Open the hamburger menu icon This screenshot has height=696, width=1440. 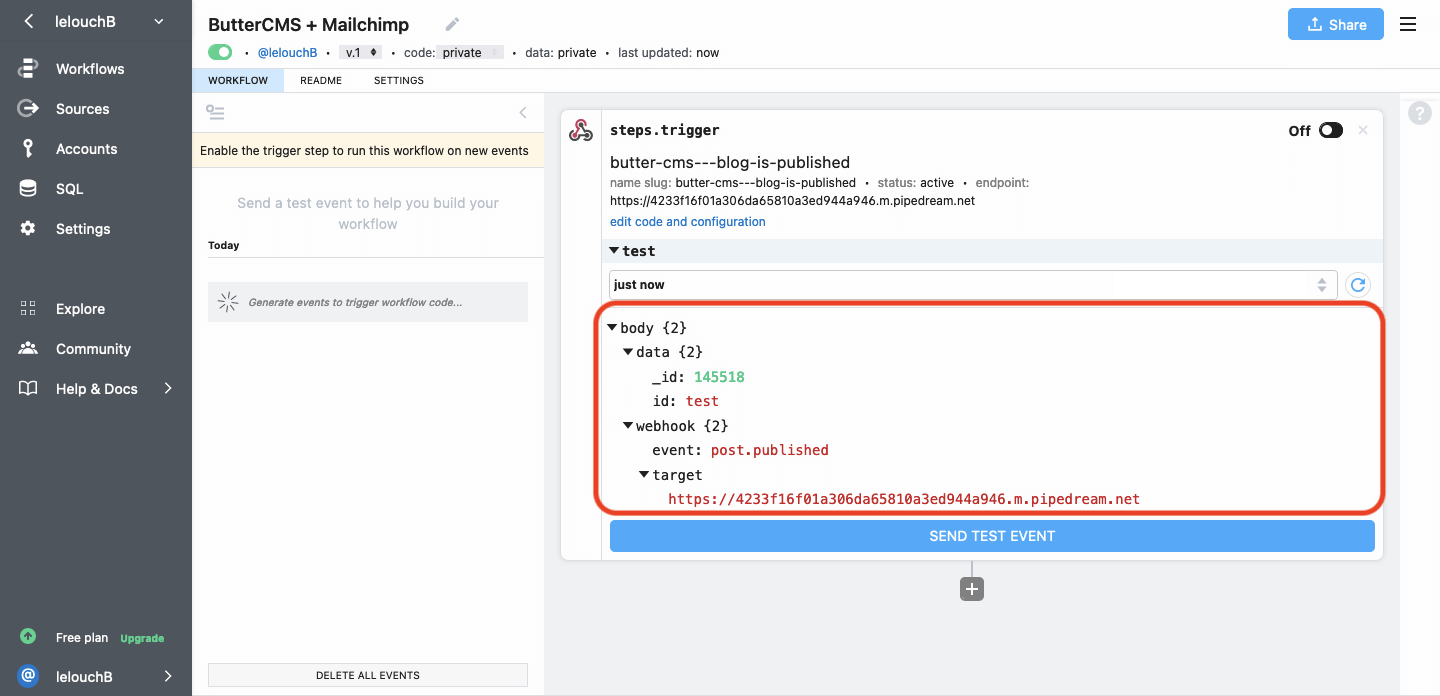click(1408, 24)
